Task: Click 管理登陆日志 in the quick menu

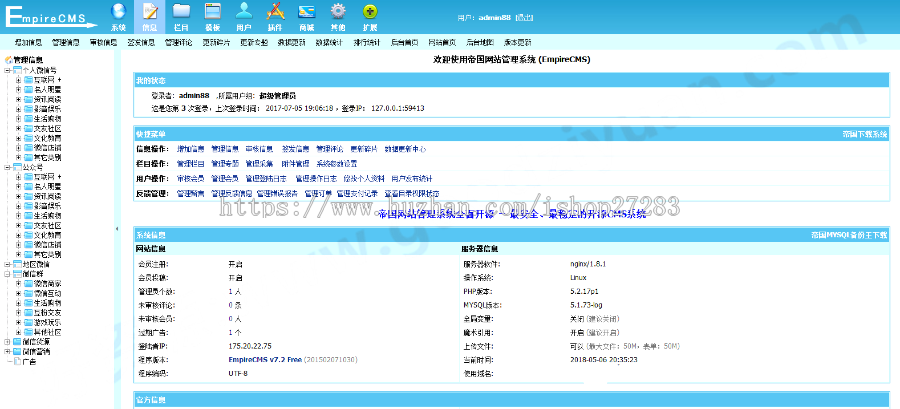Action: (x=266, y=178)
